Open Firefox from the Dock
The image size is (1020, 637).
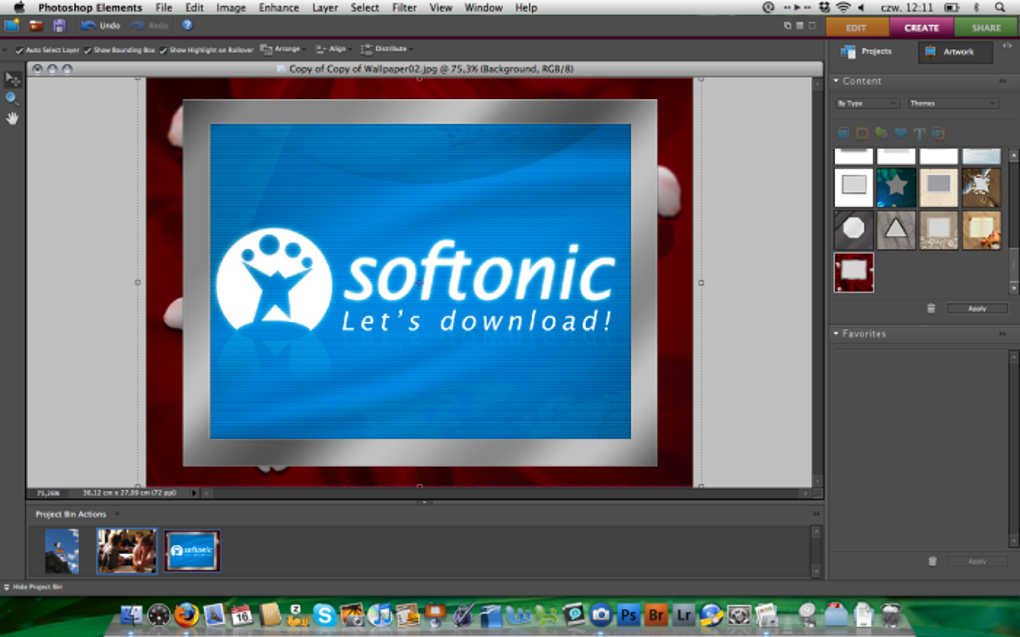click(187, 615)
